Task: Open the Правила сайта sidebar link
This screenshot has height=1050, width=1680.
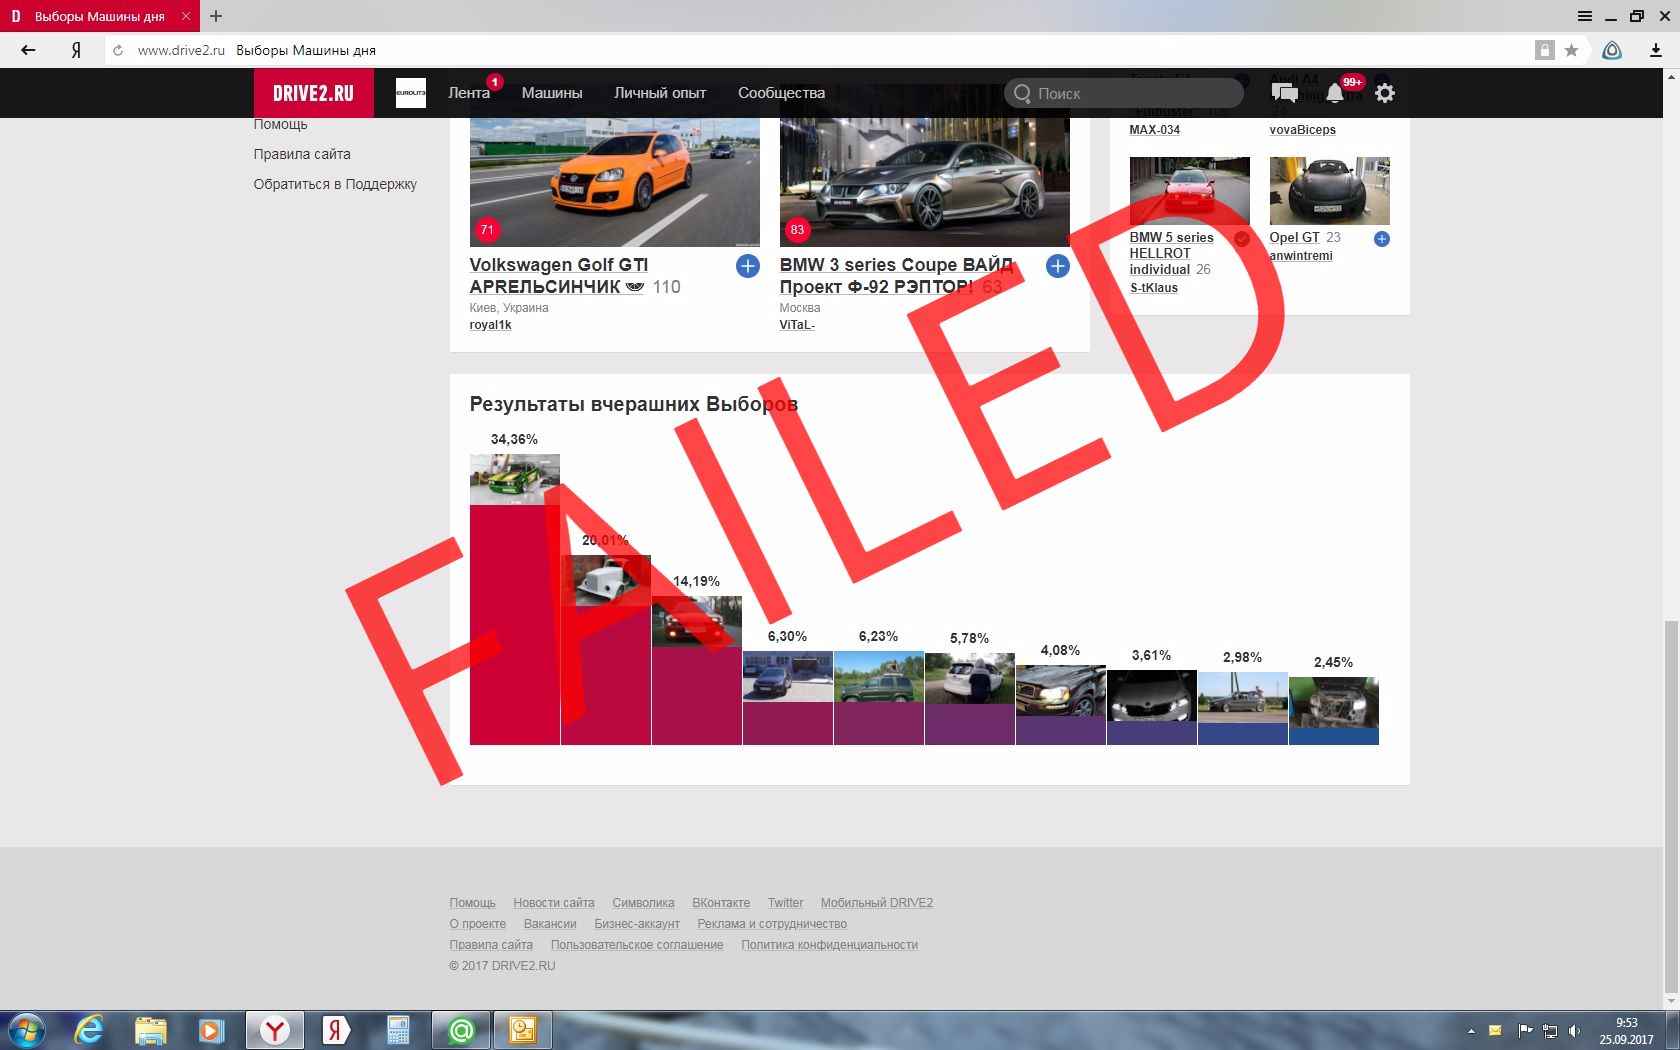Action: click(x=302, y=154)
